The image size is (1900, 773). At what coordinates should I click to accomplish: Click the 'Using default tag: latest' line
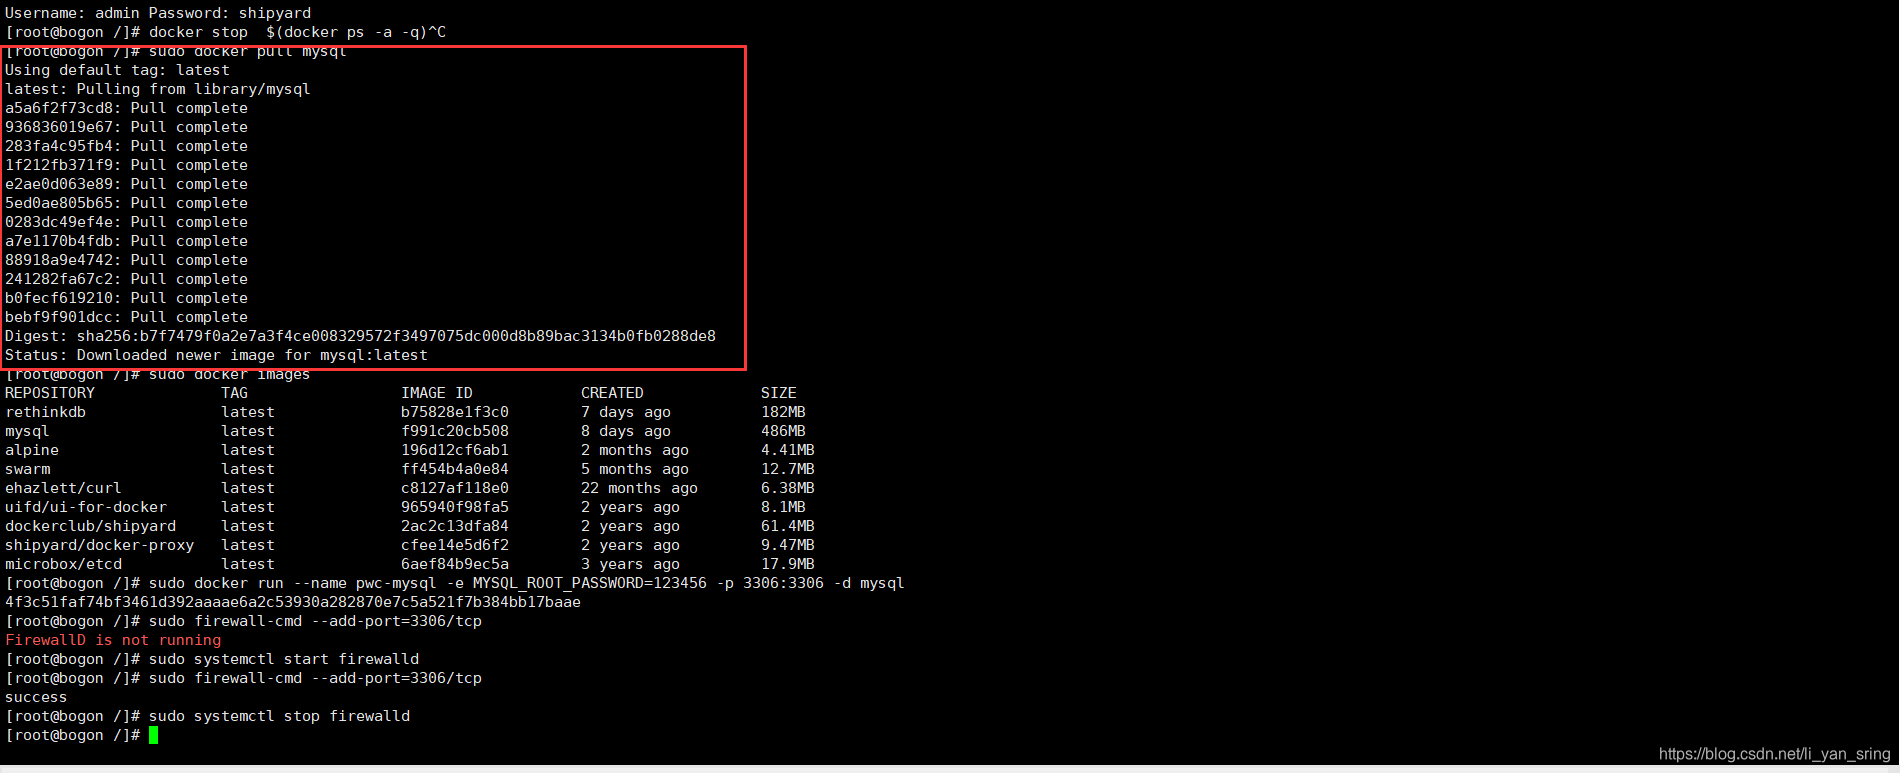coord(117,70)
